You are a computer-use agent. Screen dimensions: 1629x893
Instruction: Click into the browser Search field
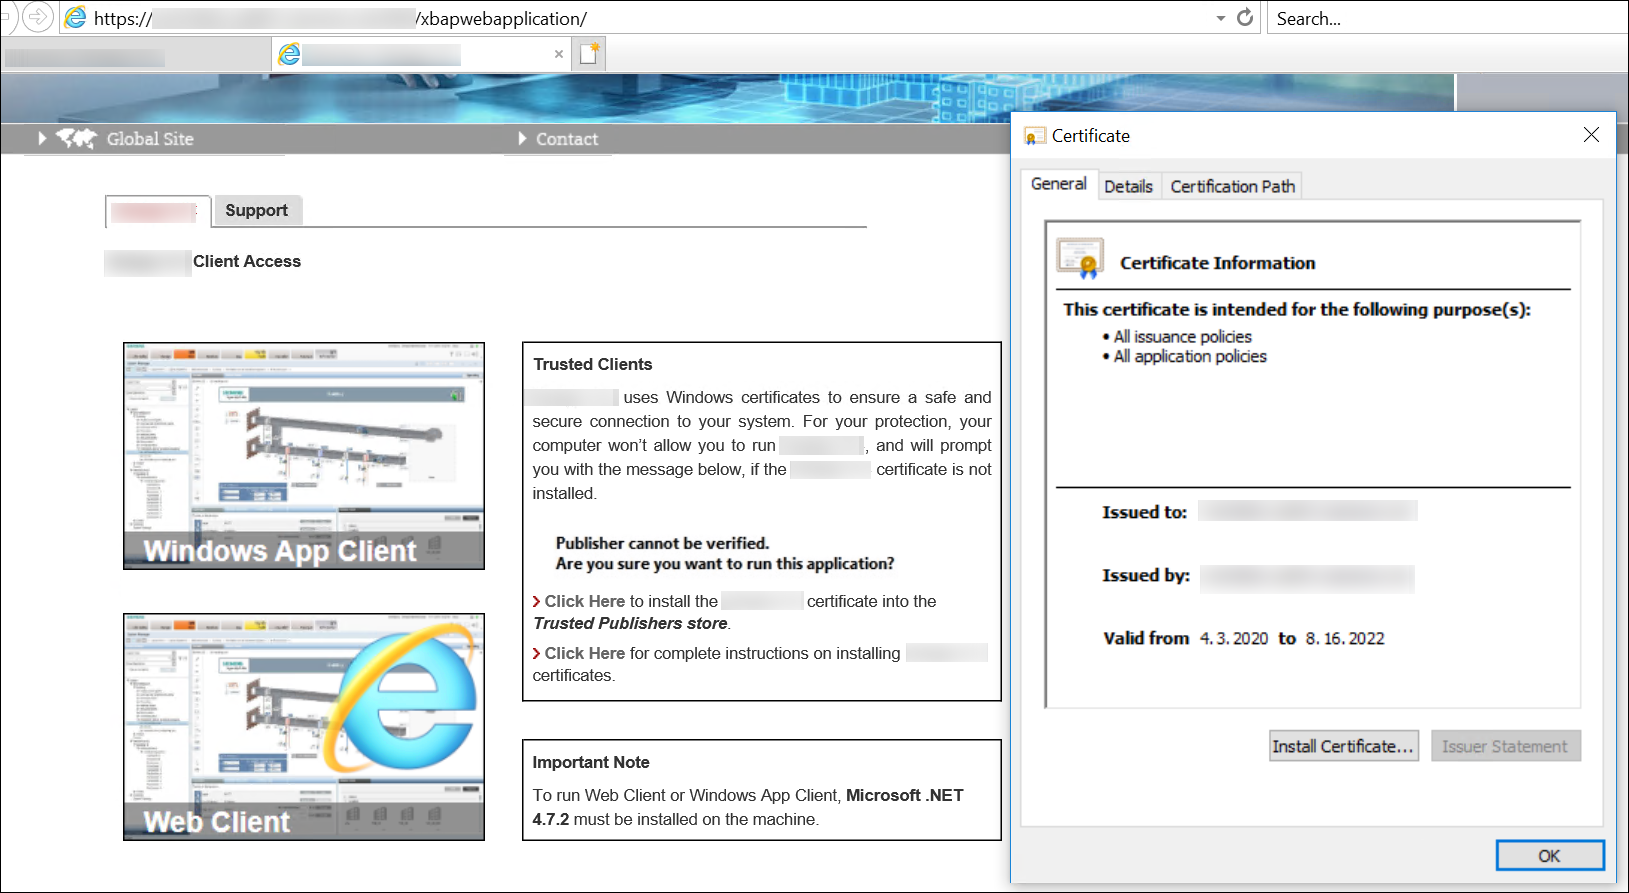tap(1446, 19)
